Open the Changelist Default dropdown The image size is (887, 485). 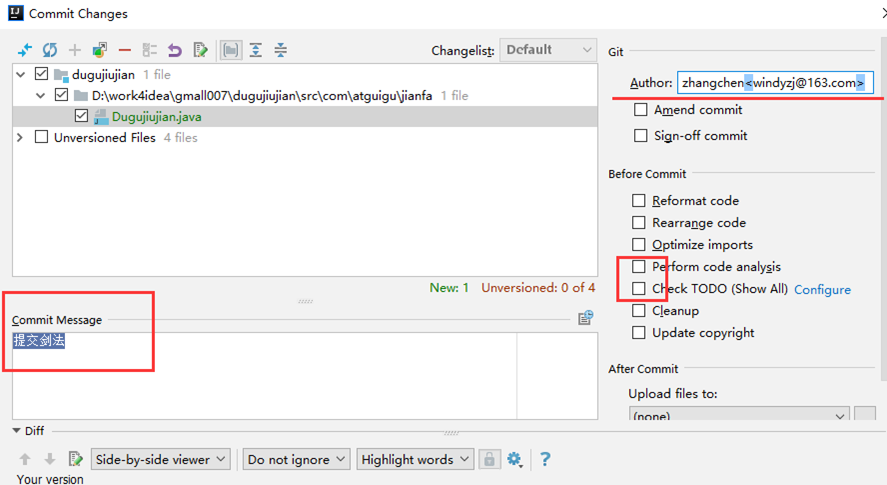[x=548, y=50]
